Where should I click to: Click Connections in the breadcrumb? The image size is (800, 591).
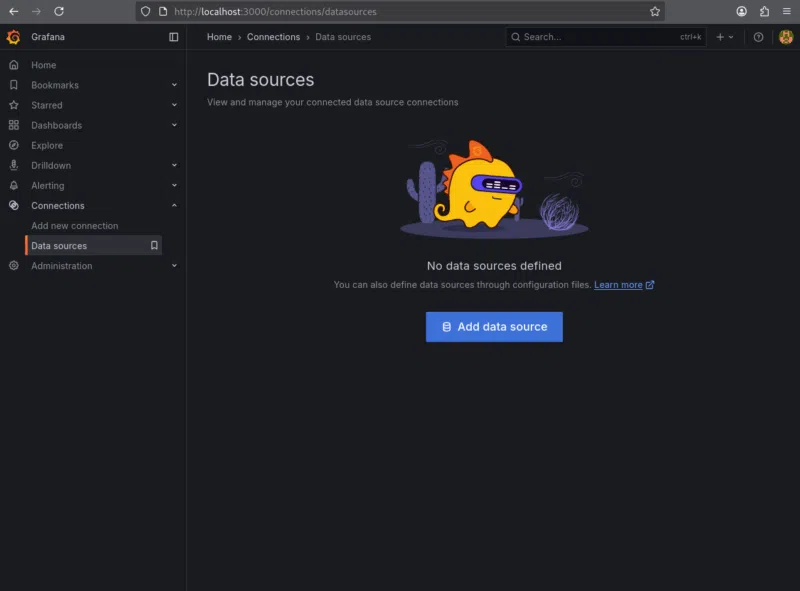click(x=273, y=37)
